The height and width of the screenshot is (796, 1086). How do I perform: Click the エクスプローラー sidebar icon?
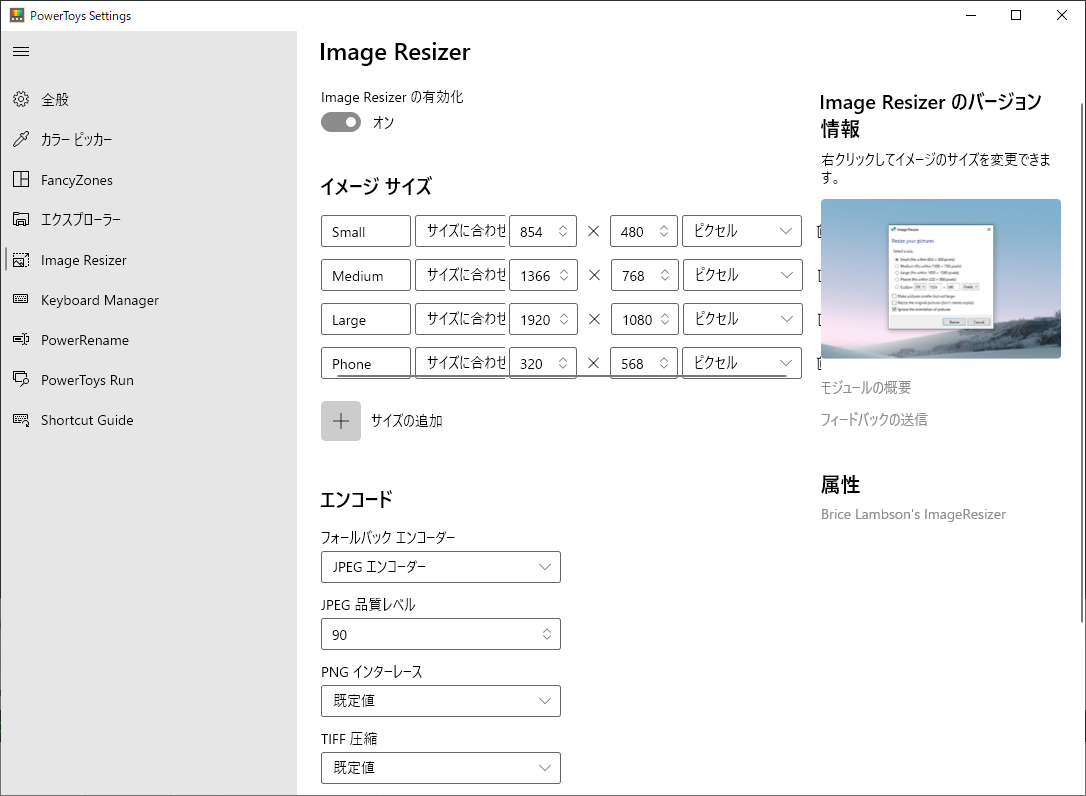pos(21,220)
